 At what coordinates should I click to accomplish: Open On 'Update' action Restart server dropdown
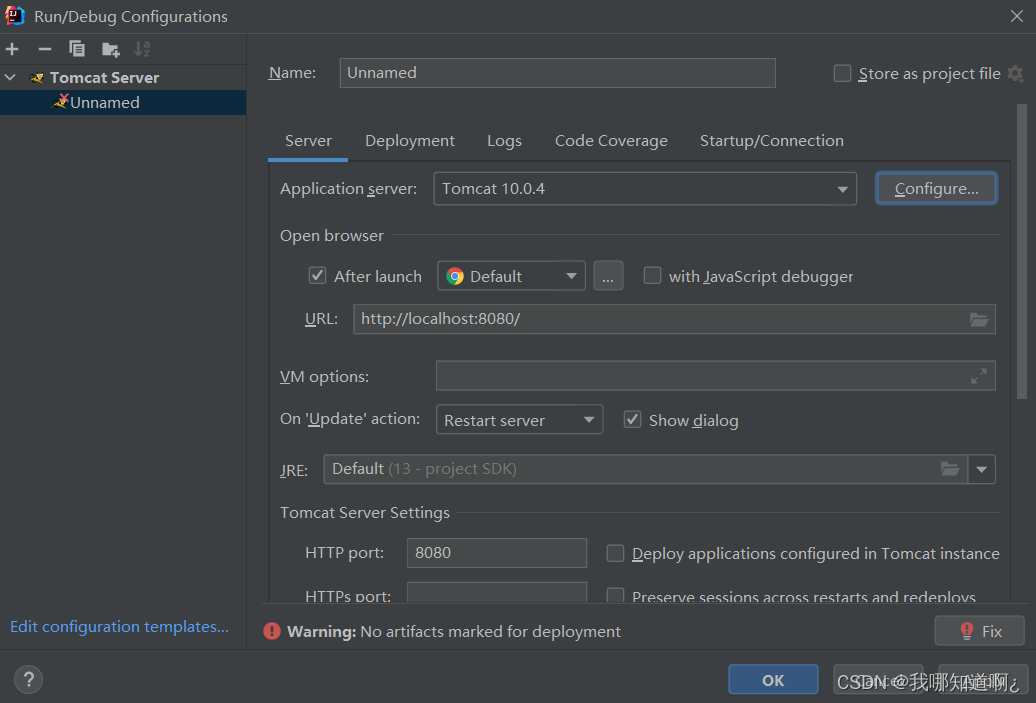click(519, 420)
